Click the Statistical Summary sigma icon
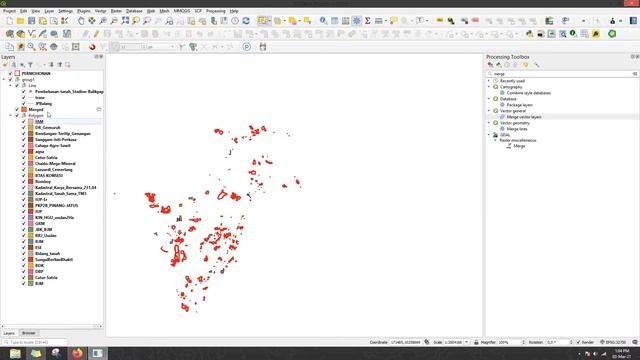The image size is (640, 360). click(x=367, y=20)
